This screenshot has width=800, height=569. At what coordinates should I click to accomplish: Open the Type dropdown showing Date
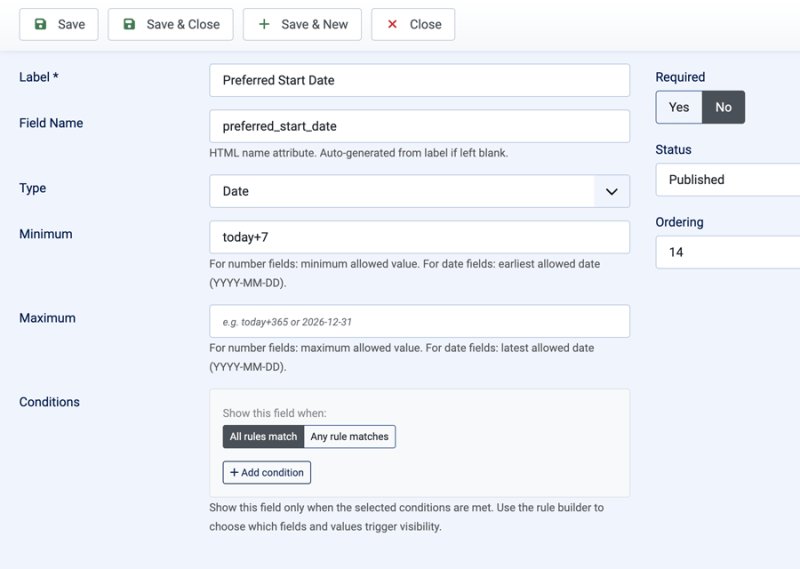pos(419,191)
